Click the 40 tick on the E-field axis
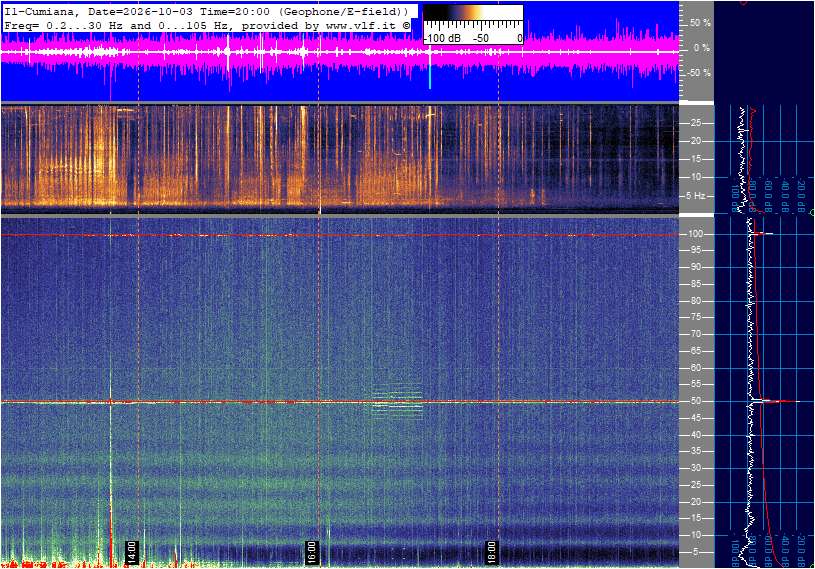 [695, 435]
